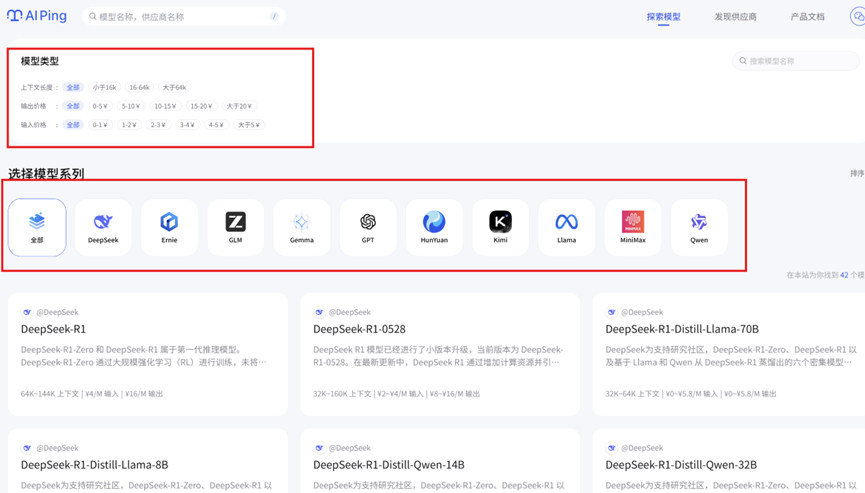Viewport: 865px width, 493px height.
Task: Select 全部 for 上下文长度 filter
Action: (73, 87)
